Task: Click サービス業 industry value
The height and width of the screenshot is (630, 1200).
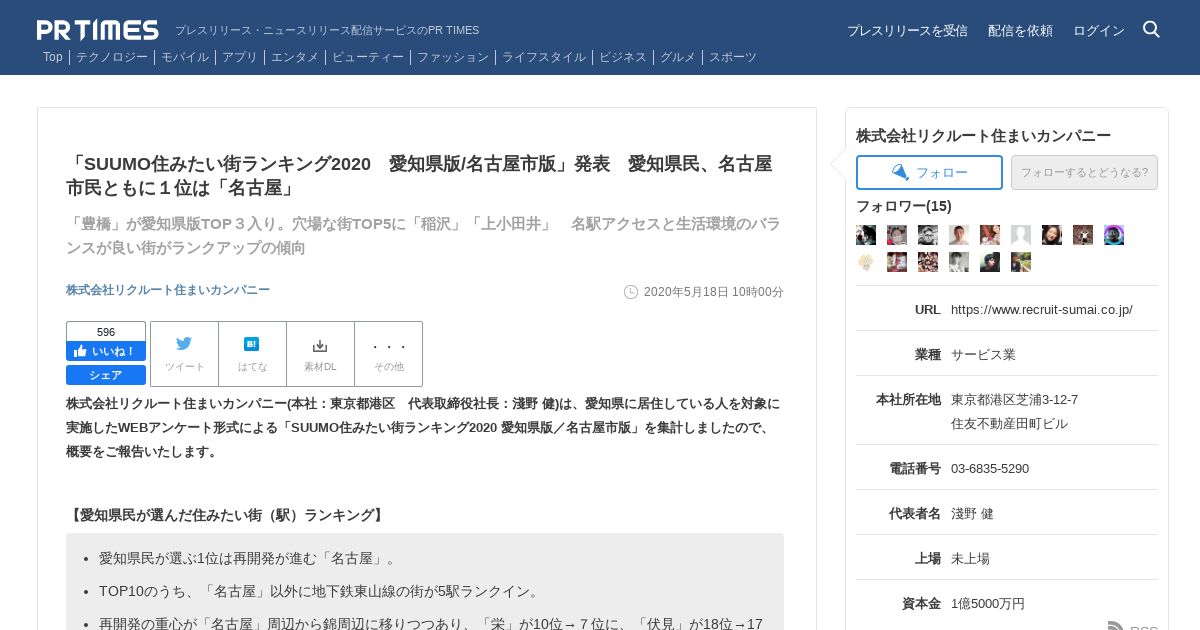Action: click(983, 354)
